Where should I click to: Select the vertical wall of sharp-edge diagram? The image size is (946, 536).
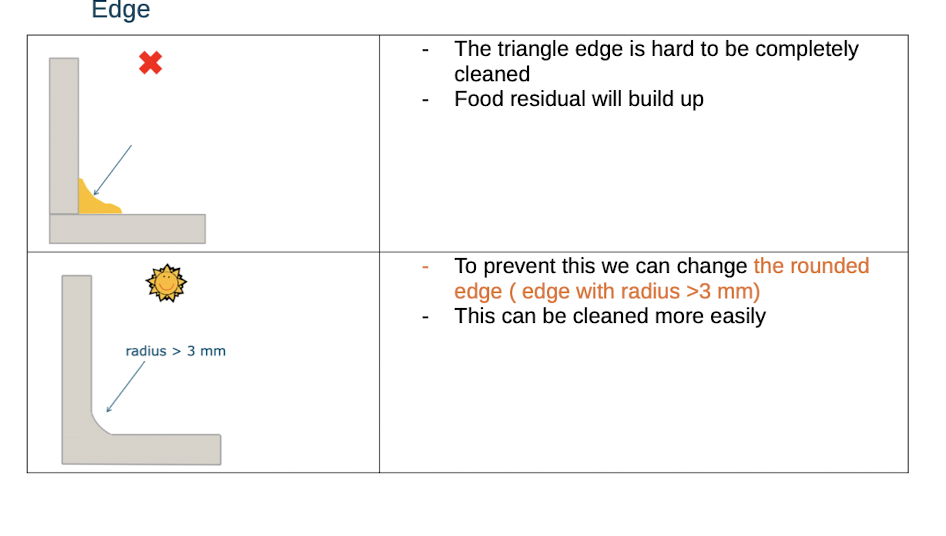point(64,136)
